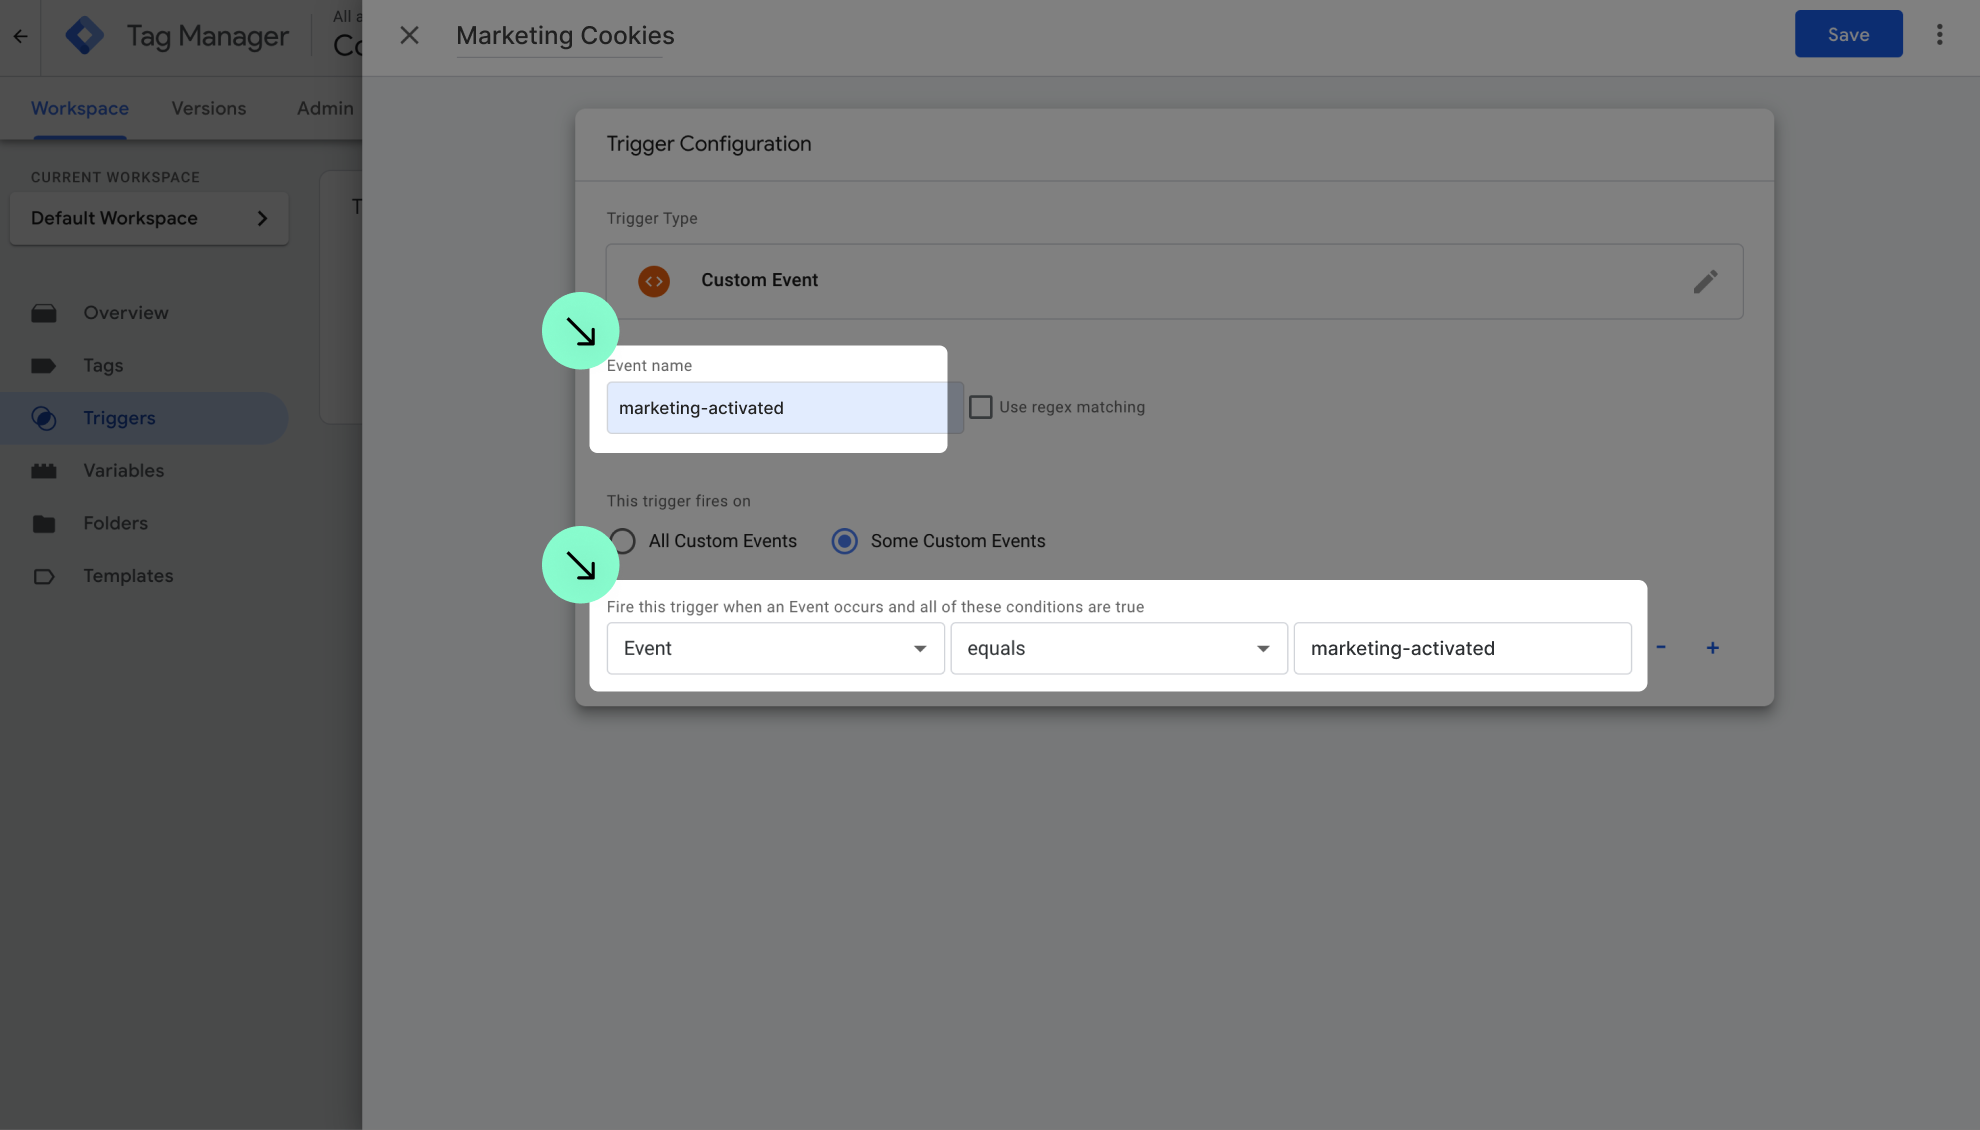Open Triggers in the sidebar

(x=119, y=418)
